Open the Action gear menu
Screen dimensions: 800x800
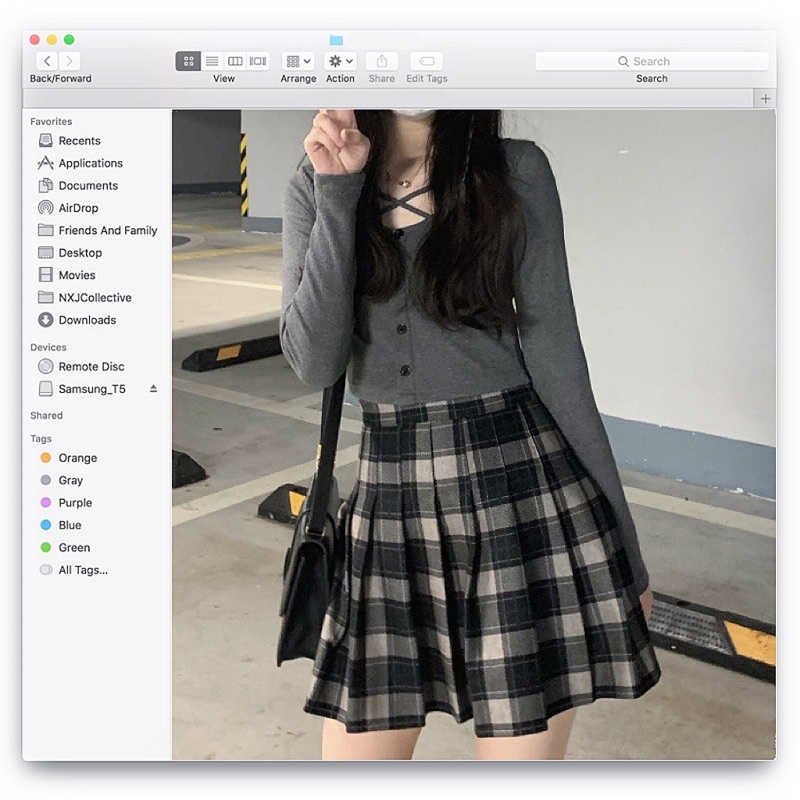click(x=340, y=61)
